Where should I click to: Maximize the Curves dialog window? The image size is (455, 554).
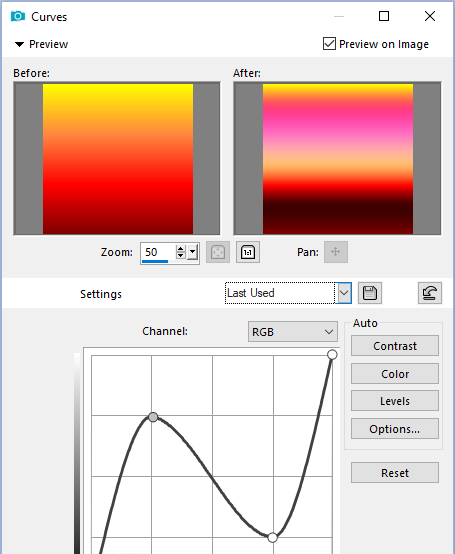[x=384, y=16]
